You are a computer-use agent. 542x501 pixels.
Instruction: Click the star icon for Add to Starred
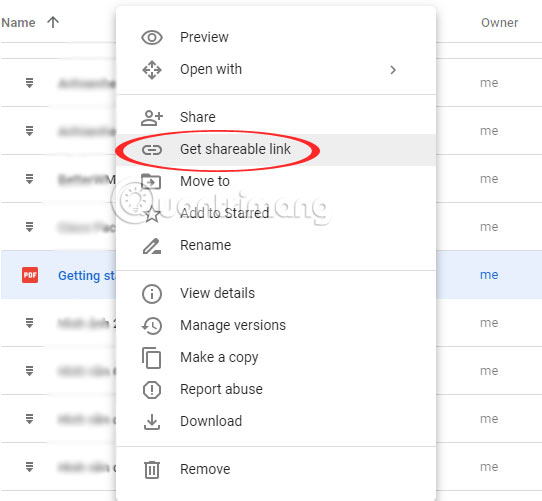[152, 214]
